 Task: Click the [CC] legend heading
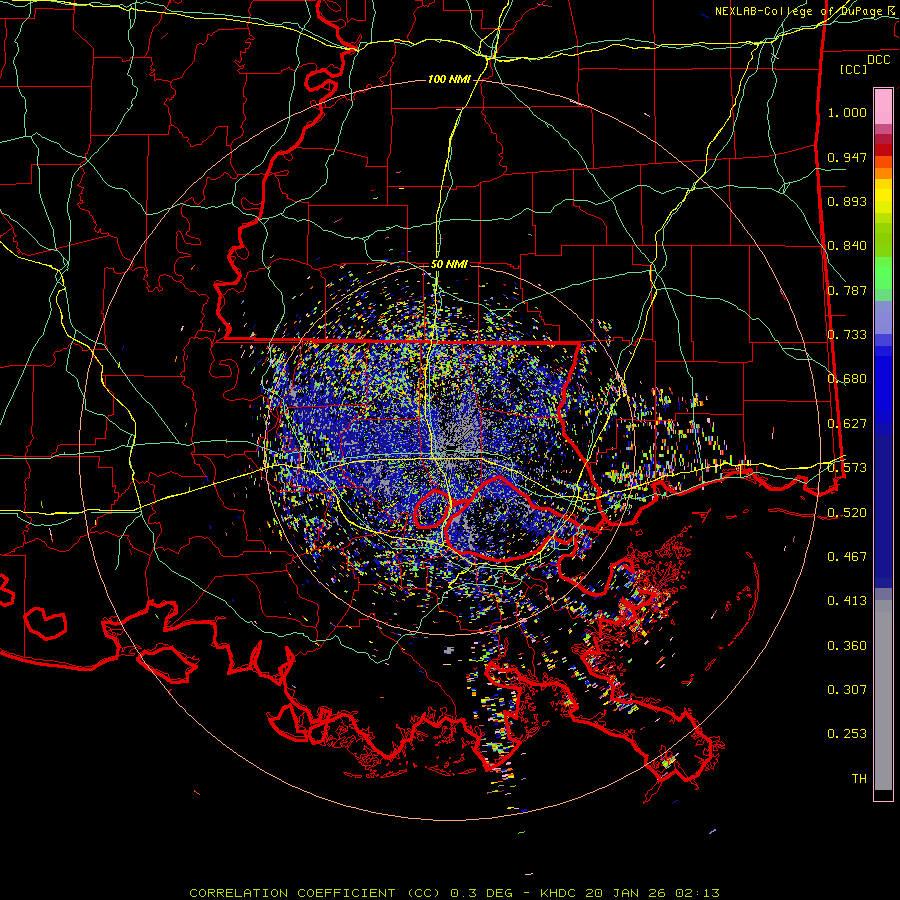click(854, 69)
